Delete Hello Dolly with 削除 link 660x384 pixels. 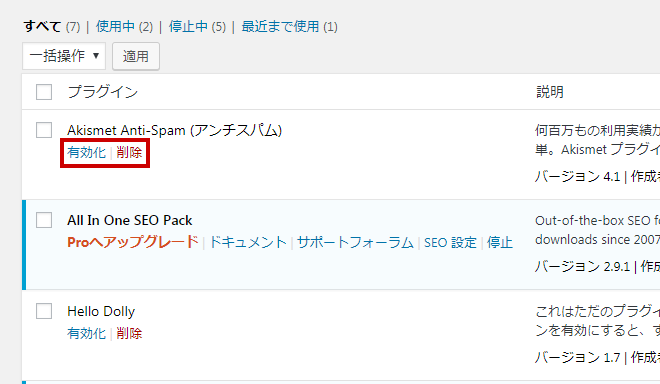click(x=129, y=333)
